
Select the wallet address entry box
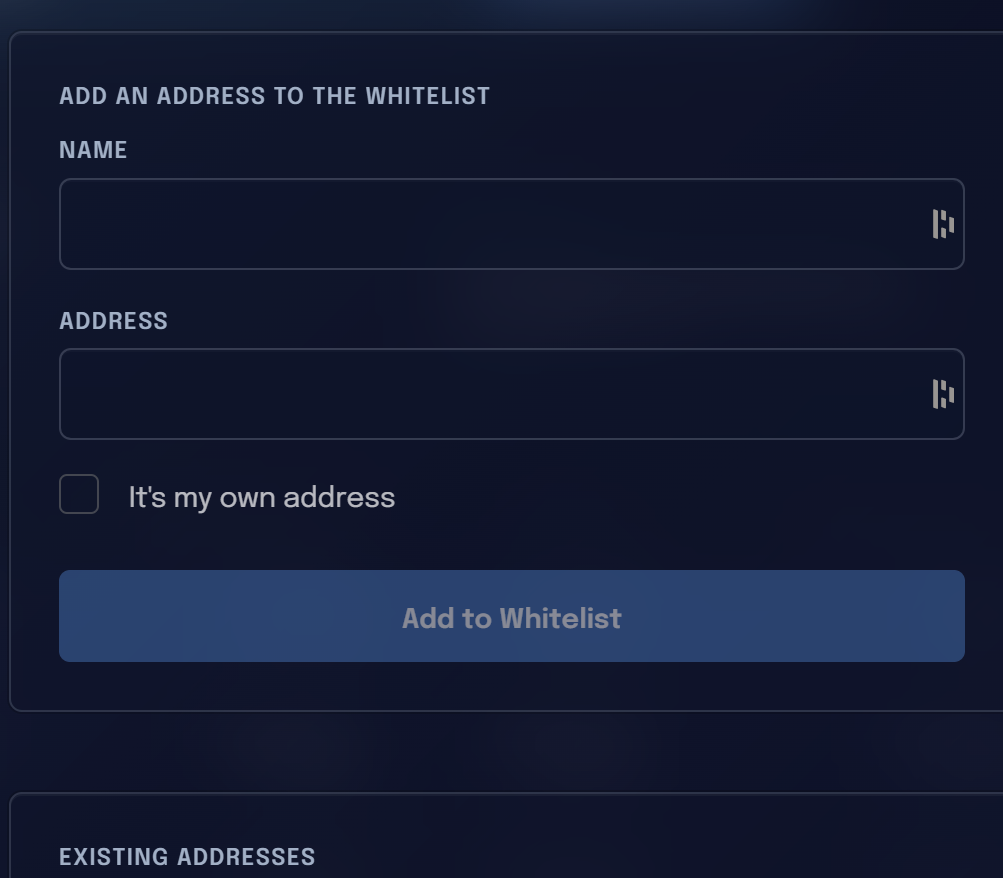tap(512, 394)
